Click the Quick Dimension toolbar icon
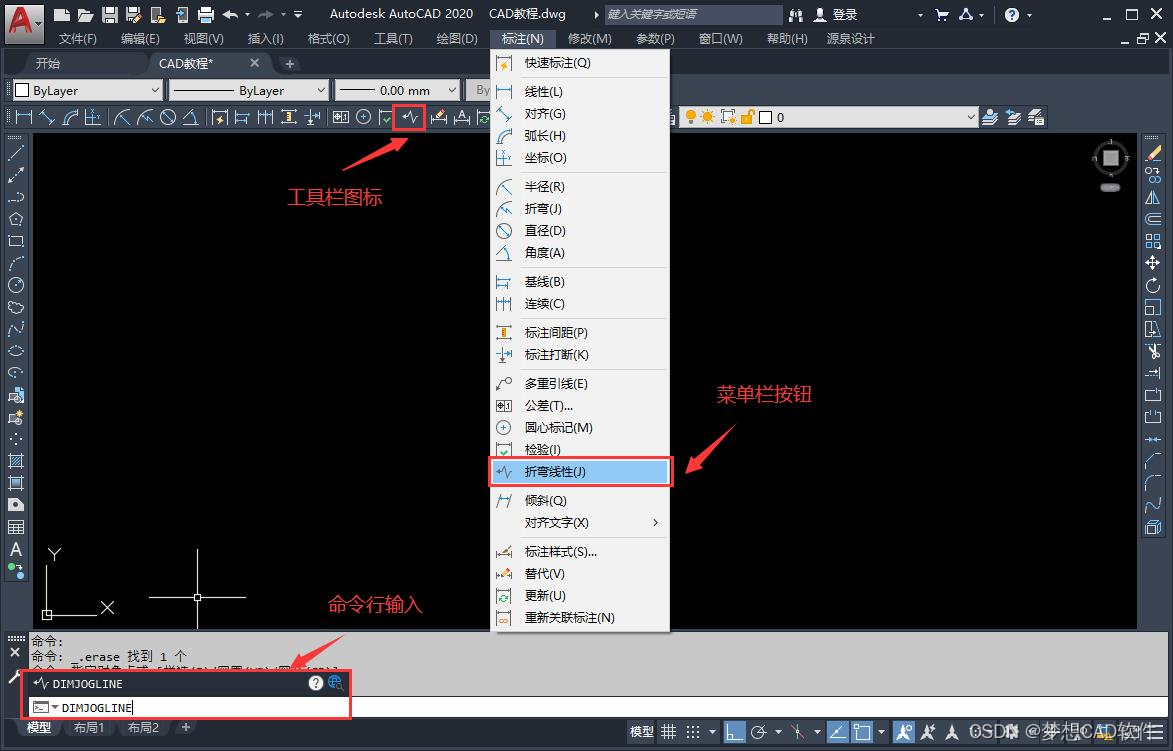This screenshot has width=1173, height=751. pos(220,117)
